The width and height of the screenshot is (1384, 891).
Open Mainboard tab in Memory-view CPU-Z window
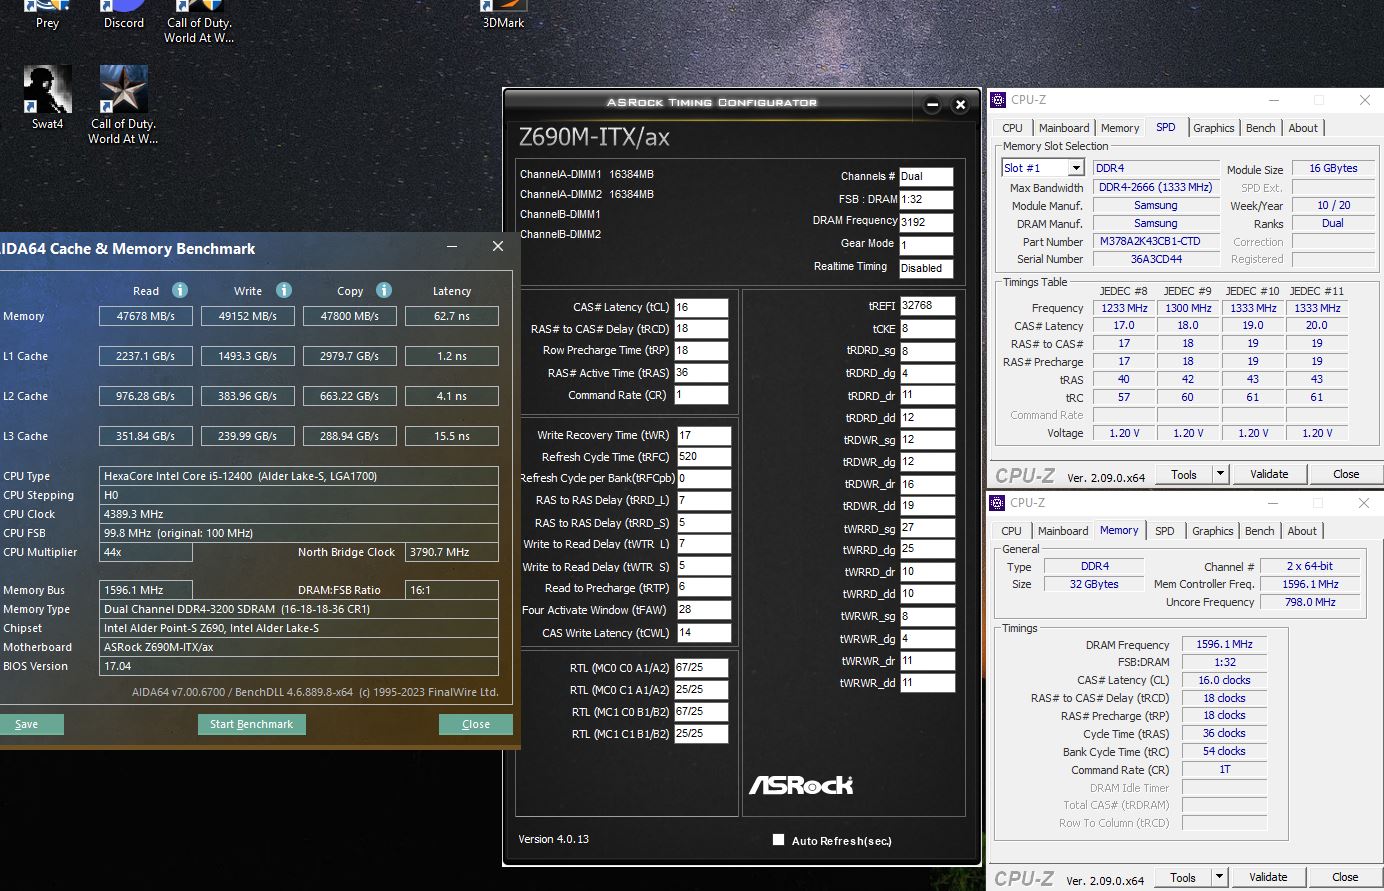[x=1063, y=531]
